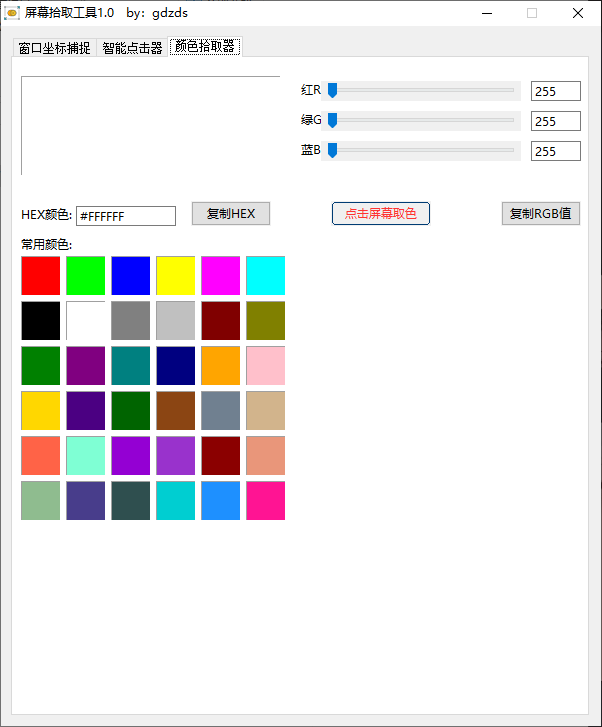Select the dark violet swatch
The image size is (602, 727).
(131, 455)
